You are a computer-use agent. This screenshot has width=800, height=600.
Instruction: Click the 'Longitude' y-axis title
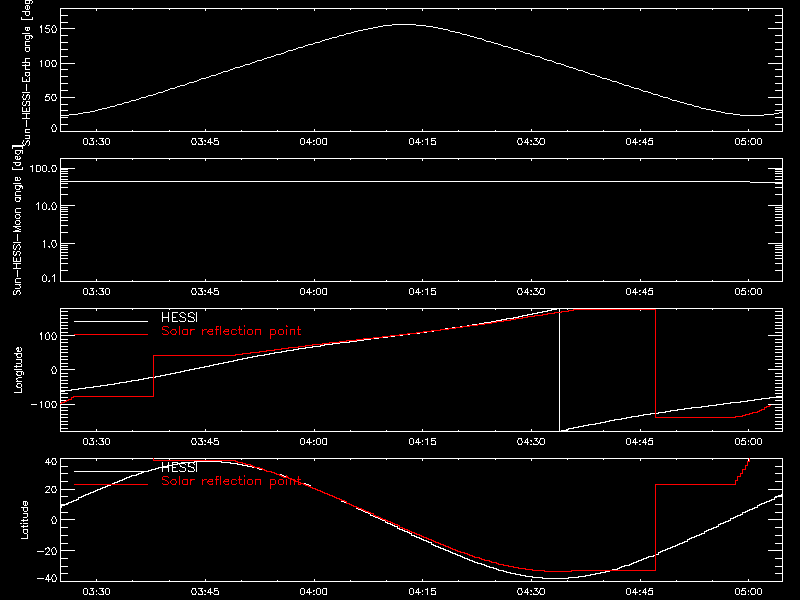[18, 370]
